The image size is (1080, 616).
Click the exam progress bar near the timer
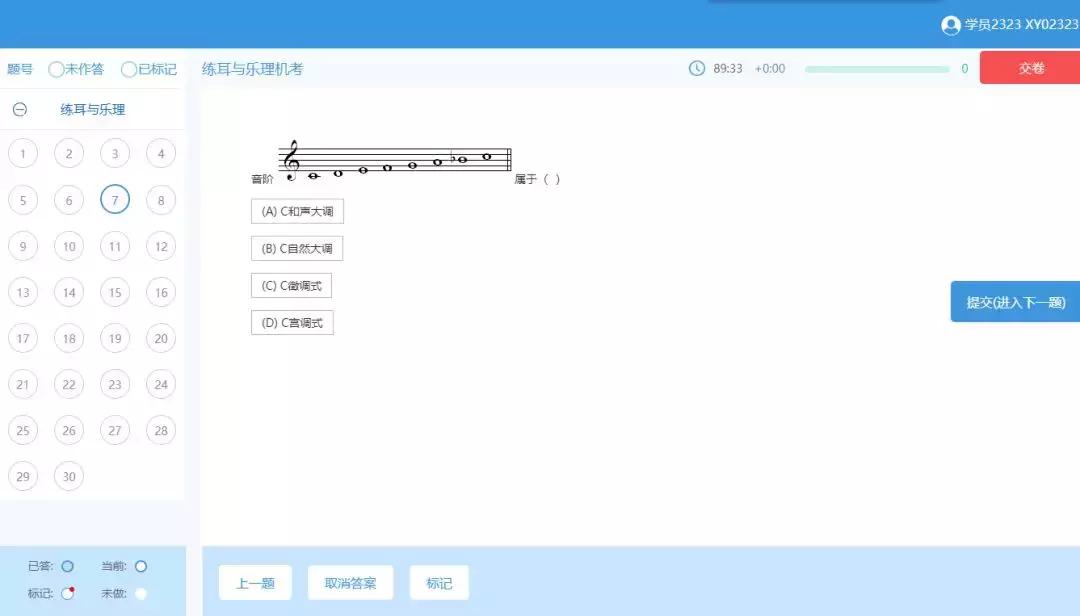tap(880, 69)
